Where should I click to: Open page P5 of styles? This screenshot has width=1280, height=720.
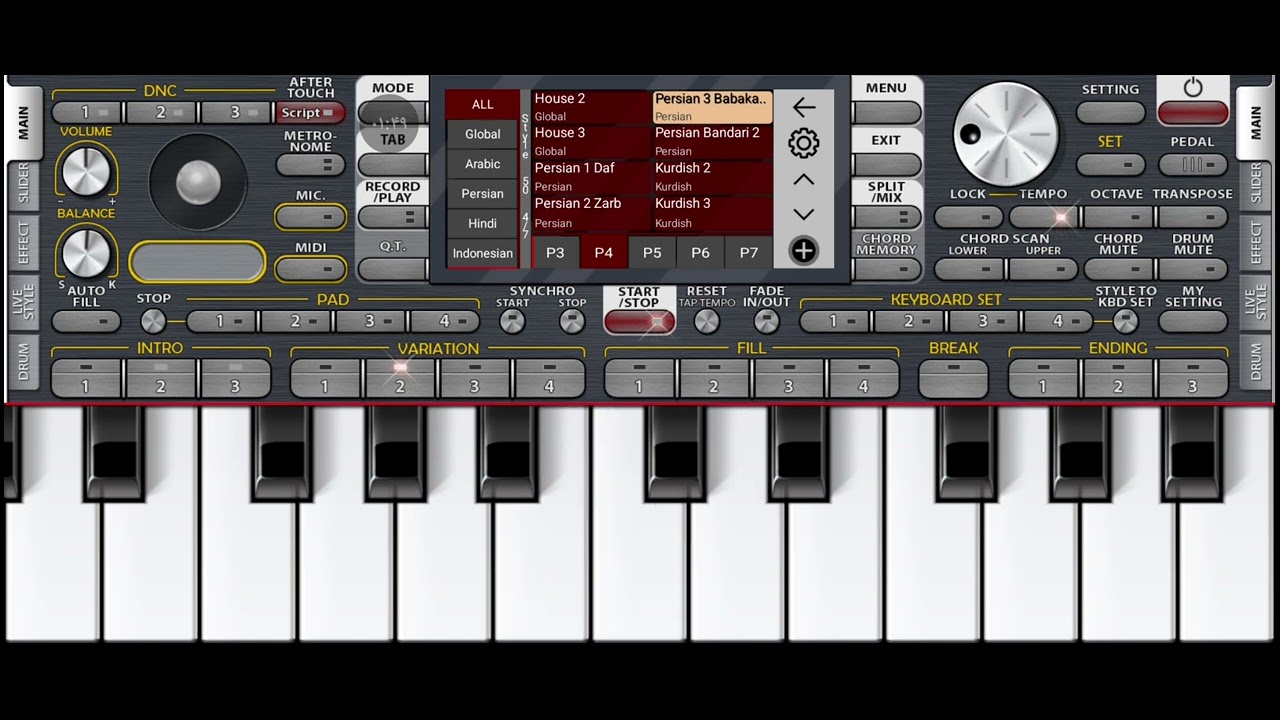652,253
